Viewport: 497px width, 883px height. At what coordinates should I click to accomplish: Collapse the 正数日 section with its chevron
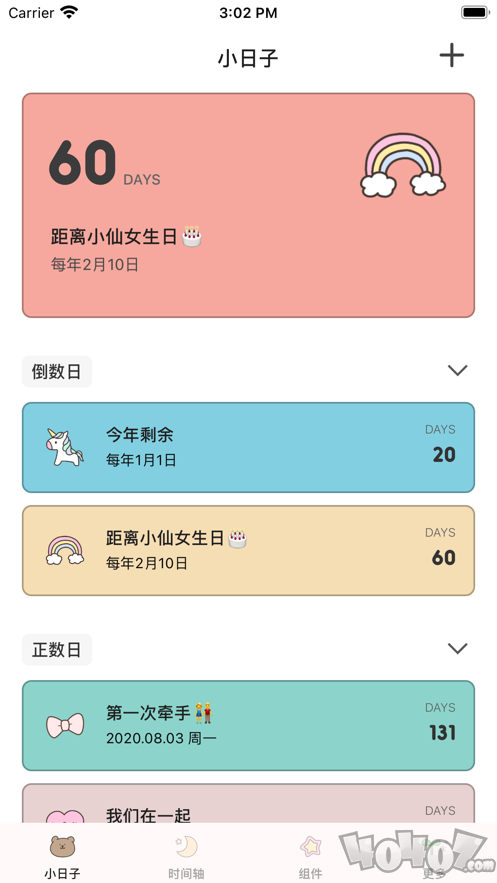457,649
